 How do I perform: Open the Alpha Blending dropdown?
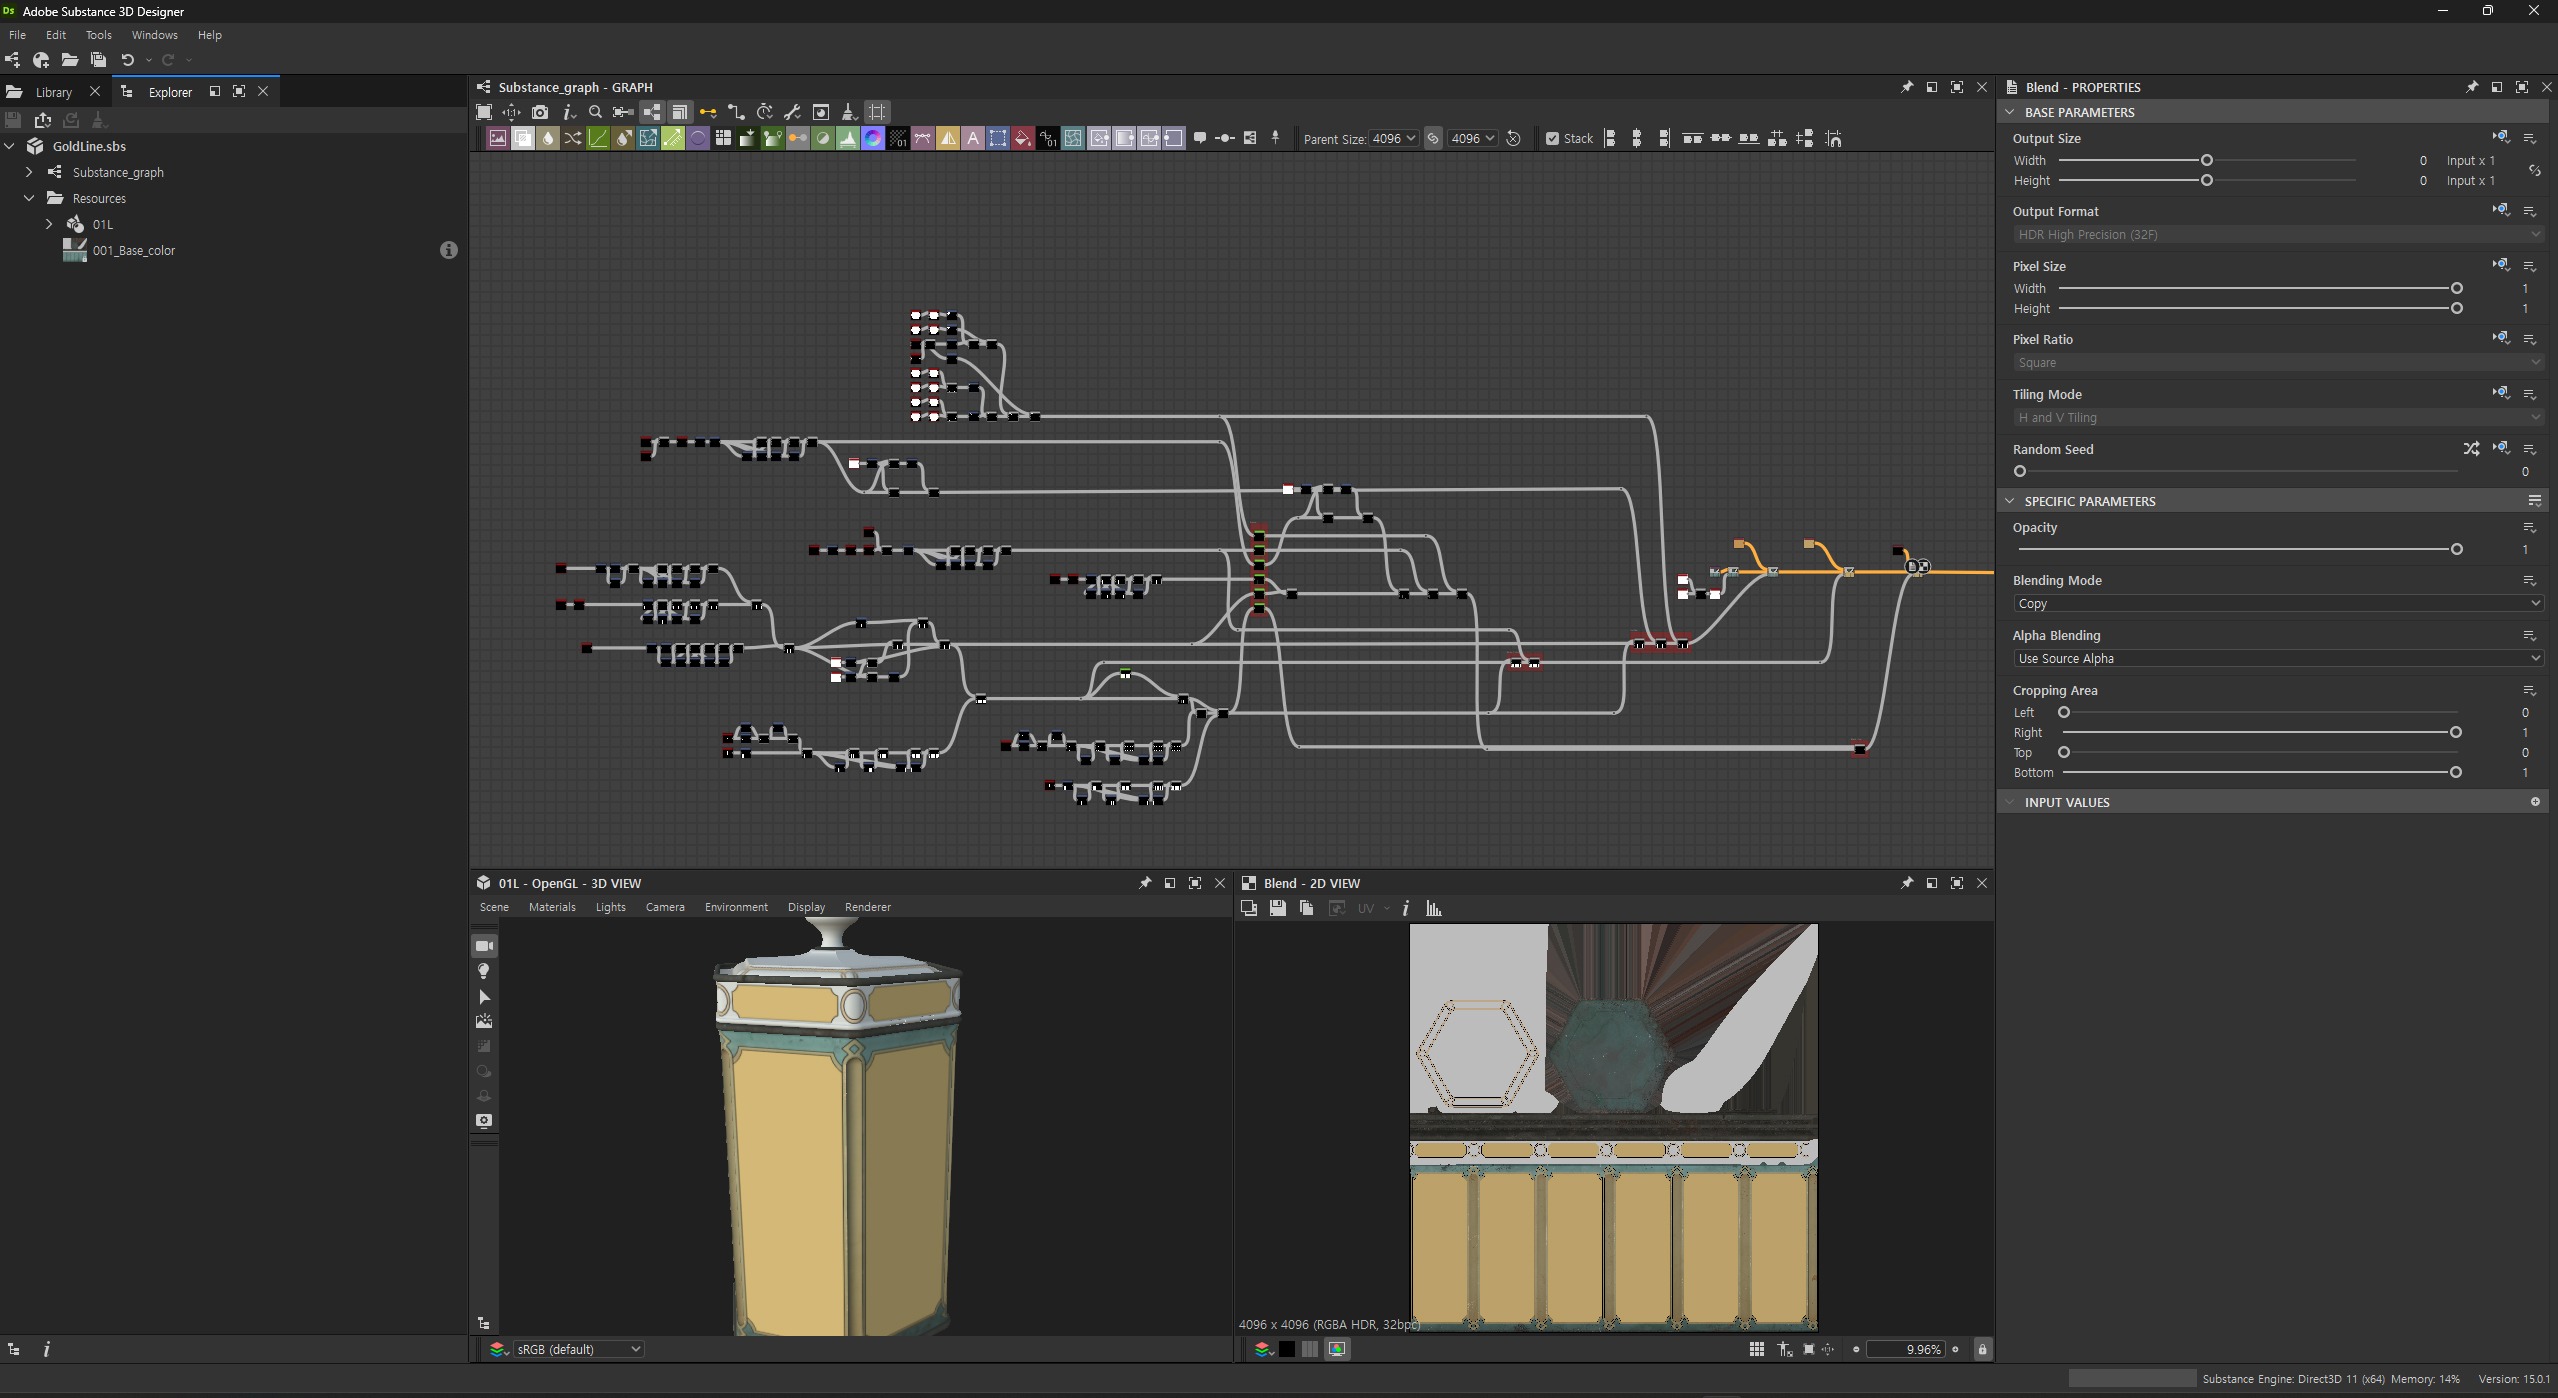2277,658
